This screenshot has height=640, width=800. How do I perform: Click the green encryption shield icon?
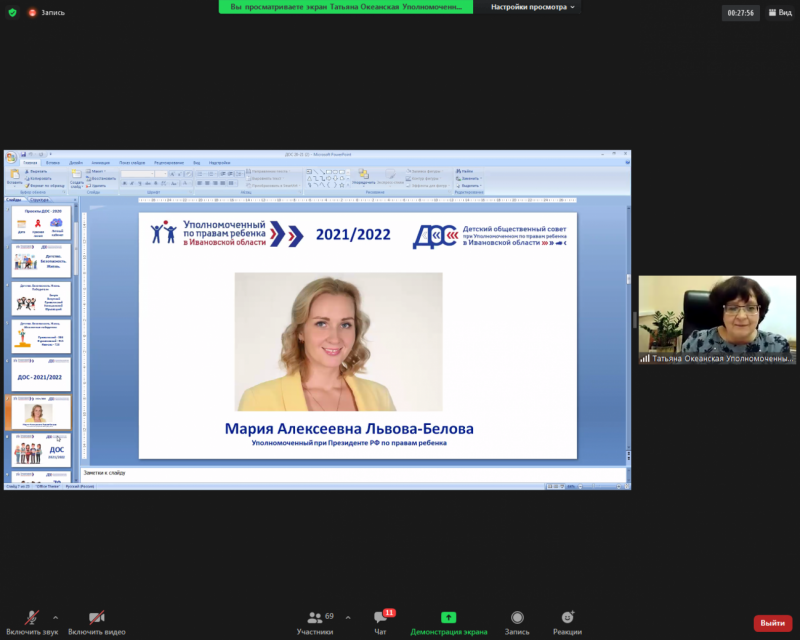click(x=12, y=14)
